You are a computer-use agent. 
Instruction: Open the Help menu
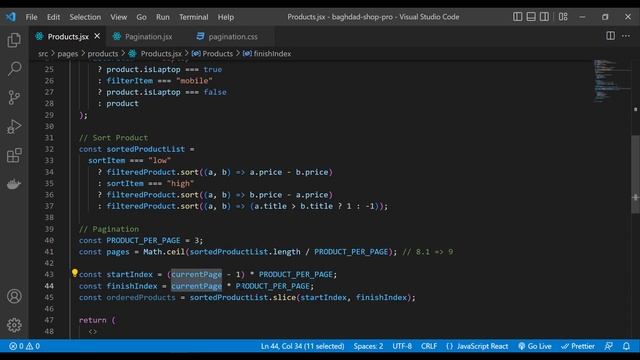[225, 17]
